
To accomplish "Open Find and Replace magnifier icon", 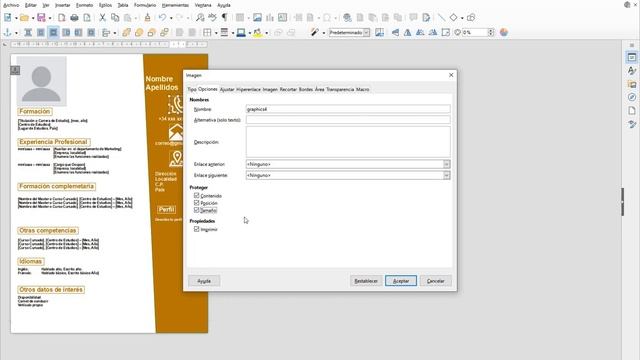I will (200, 18).
